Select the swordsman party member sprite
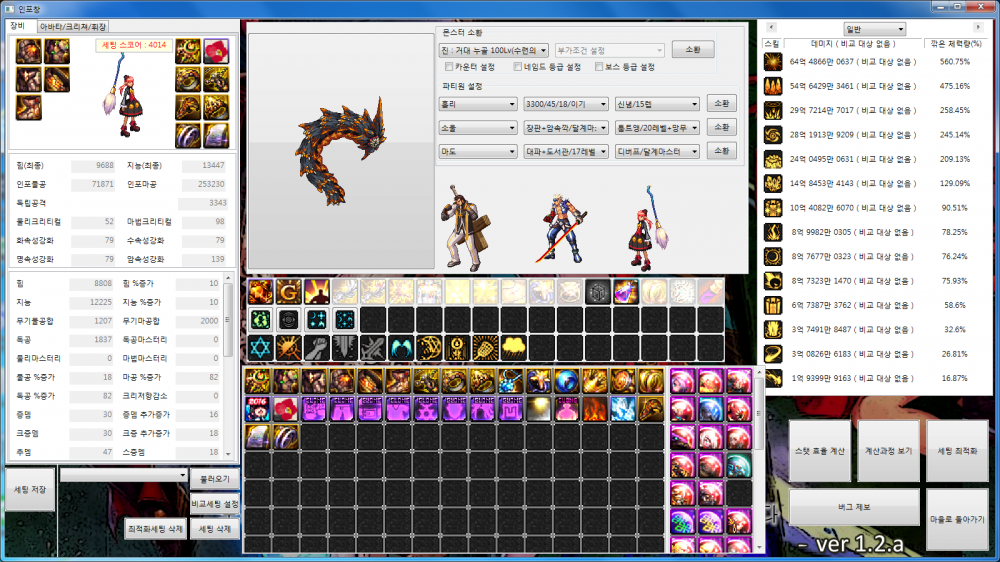Screen dimensions: 1000x562 click(562, 230)
